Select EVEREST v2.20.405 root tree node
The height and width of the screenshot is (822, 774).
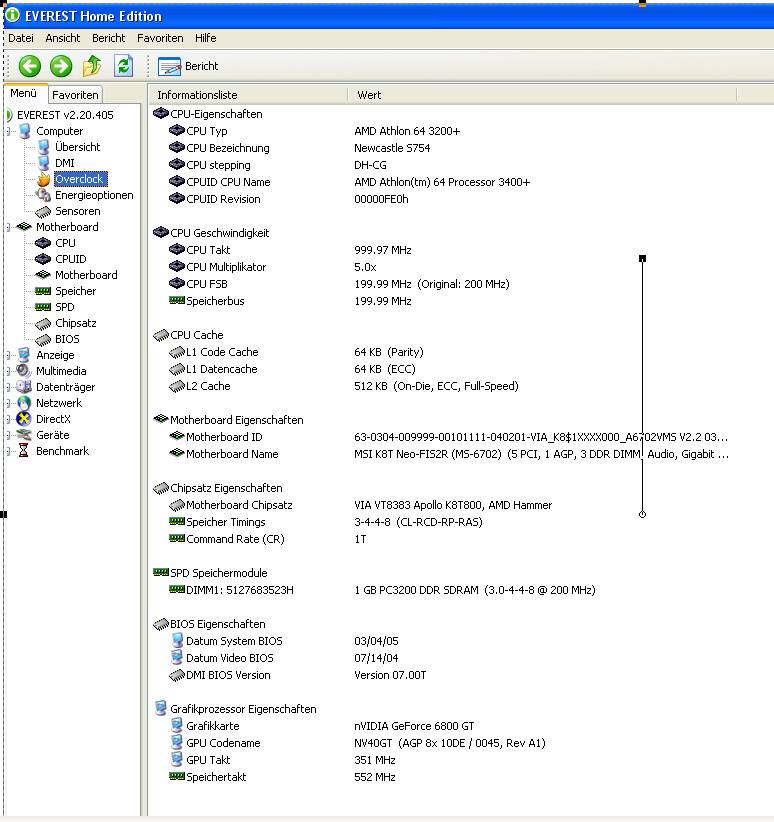pos(65,115)
